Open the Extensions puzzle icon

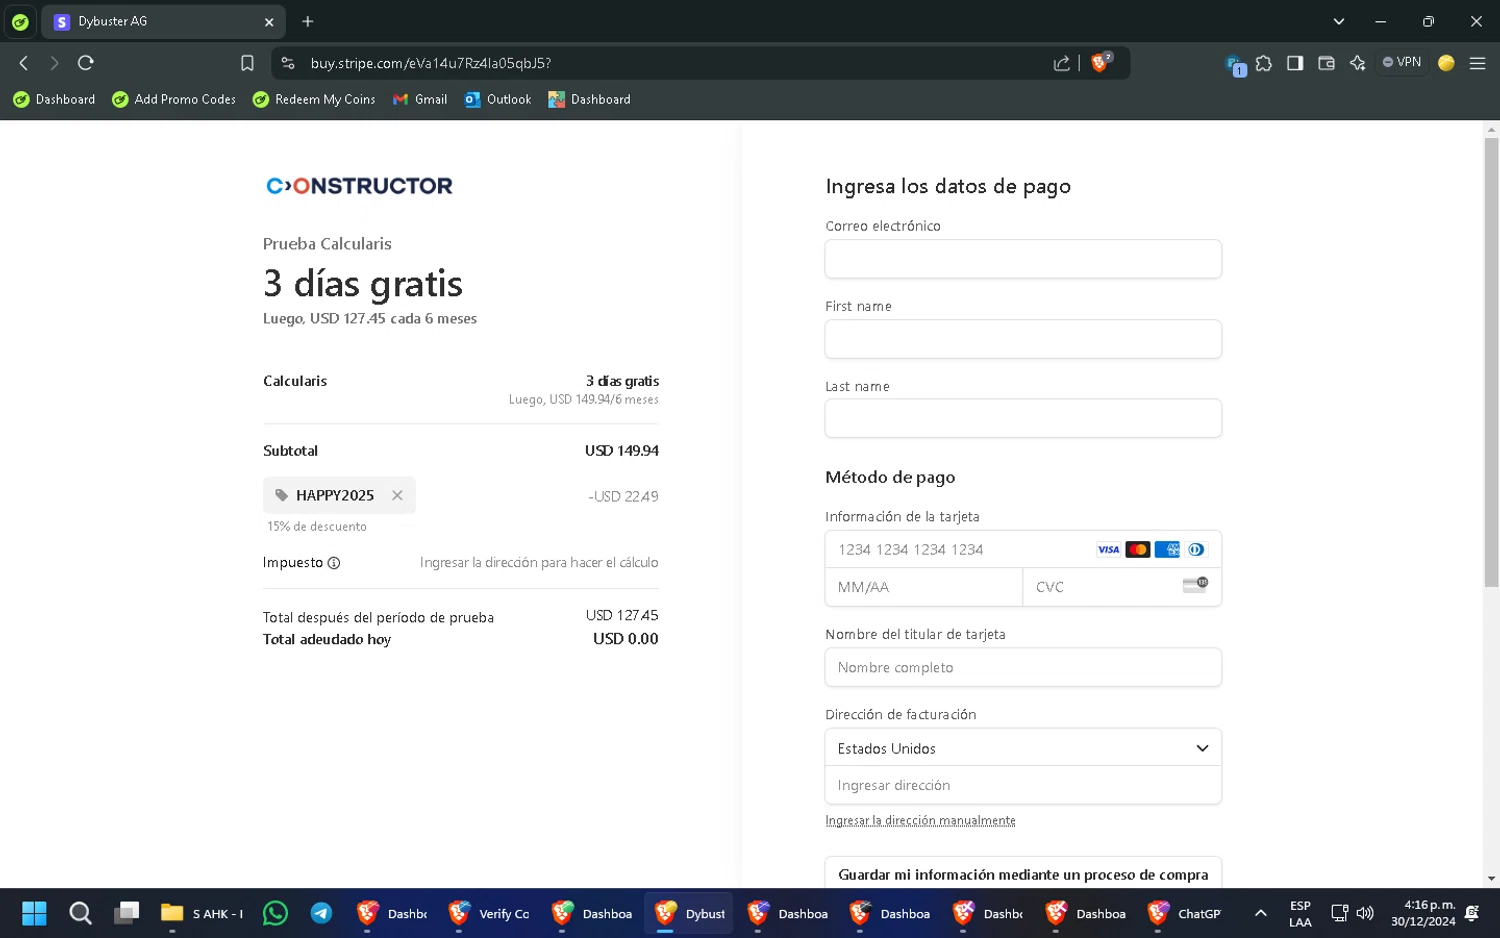click(x=1264, y=63)
